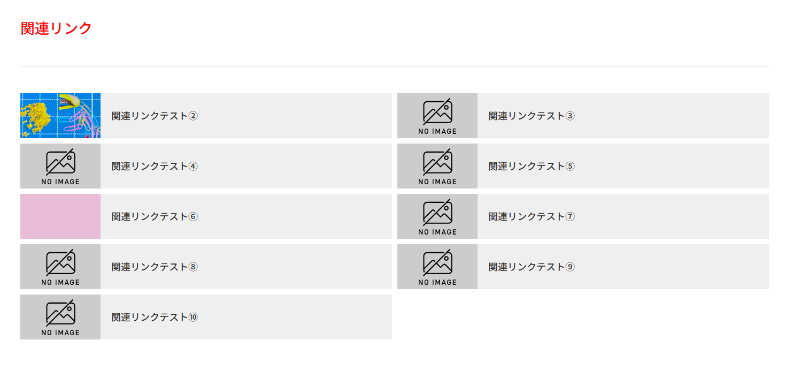Click the NO IMAGE icon for 関連リンクテスト④
Image resolution: width=785 pixels, height=370 pixels.
(x=60, y=166)
